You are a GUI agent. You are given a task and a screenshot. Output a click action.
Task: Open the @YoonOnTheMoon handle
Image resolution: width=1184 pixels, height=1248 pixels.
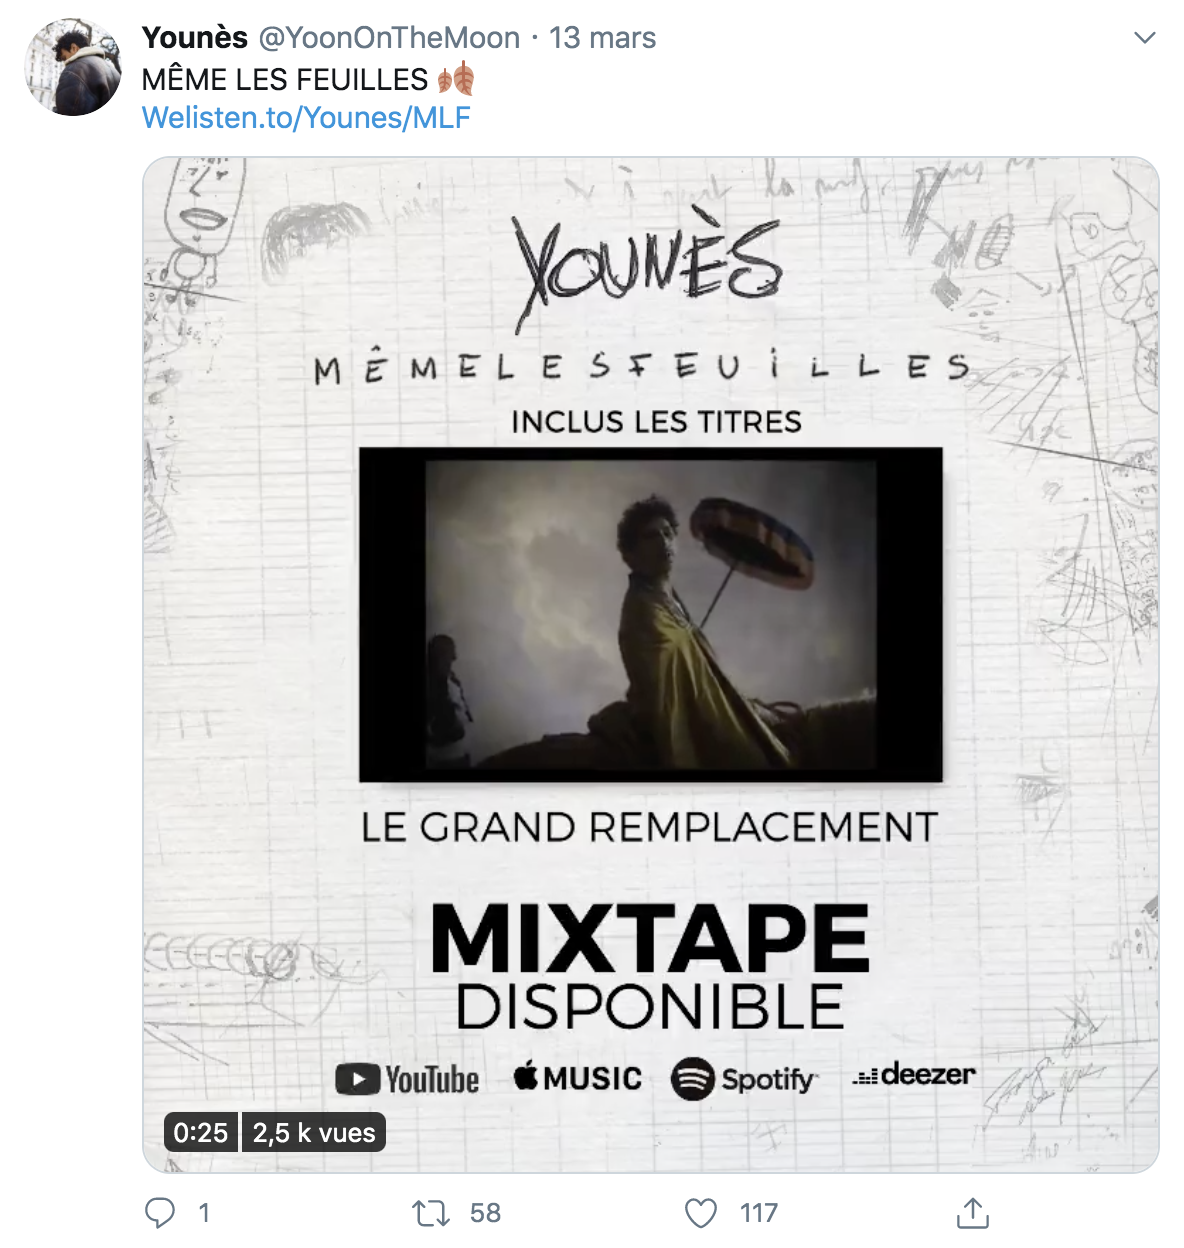[390, 38]
